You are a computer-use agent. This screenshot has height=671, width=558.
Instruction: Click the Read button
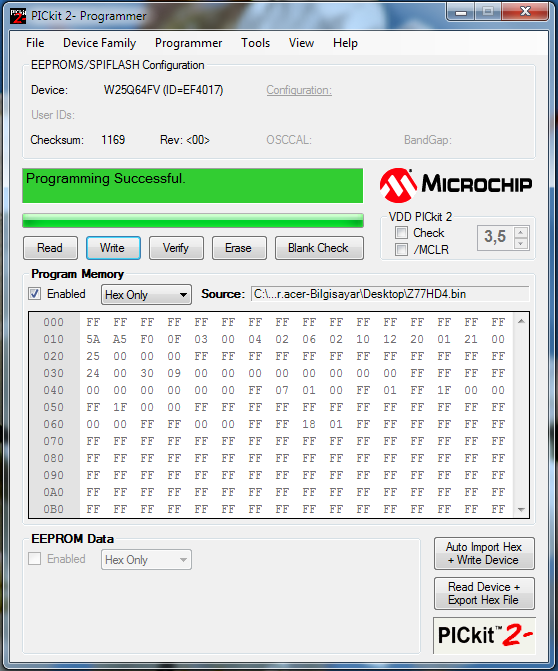(50, 248)
